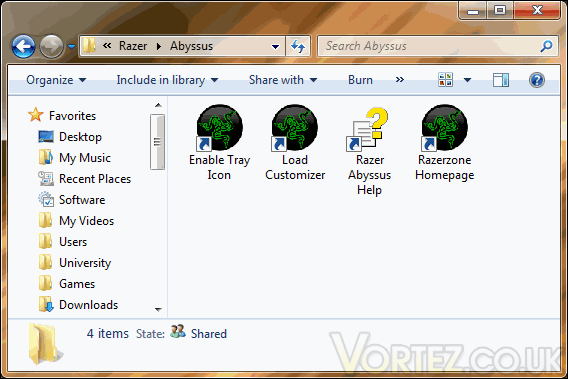Open the recent pages dropdown arrow
The width and height of the screenshot is (568, 379).
pos(71,47)
